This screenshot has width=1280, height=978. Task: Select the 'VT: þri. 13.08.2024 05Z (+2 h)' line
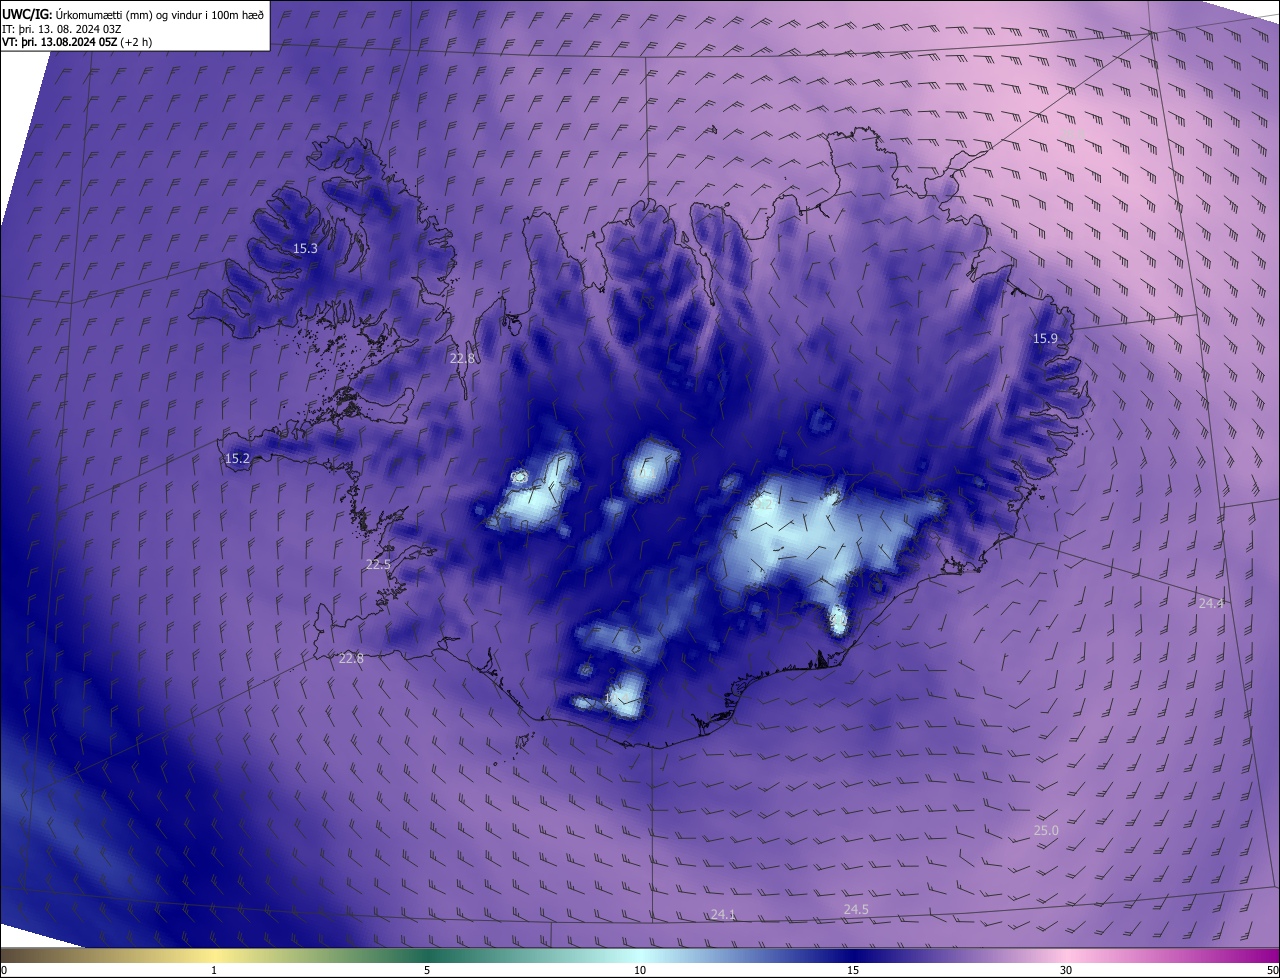(x=77, y=42)
